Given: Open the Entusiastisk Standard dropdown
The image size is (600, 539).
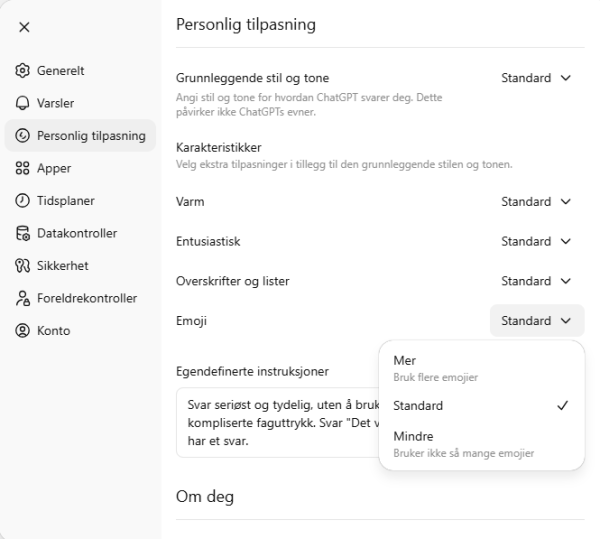Looking at the screenshot, I should 536,242.
